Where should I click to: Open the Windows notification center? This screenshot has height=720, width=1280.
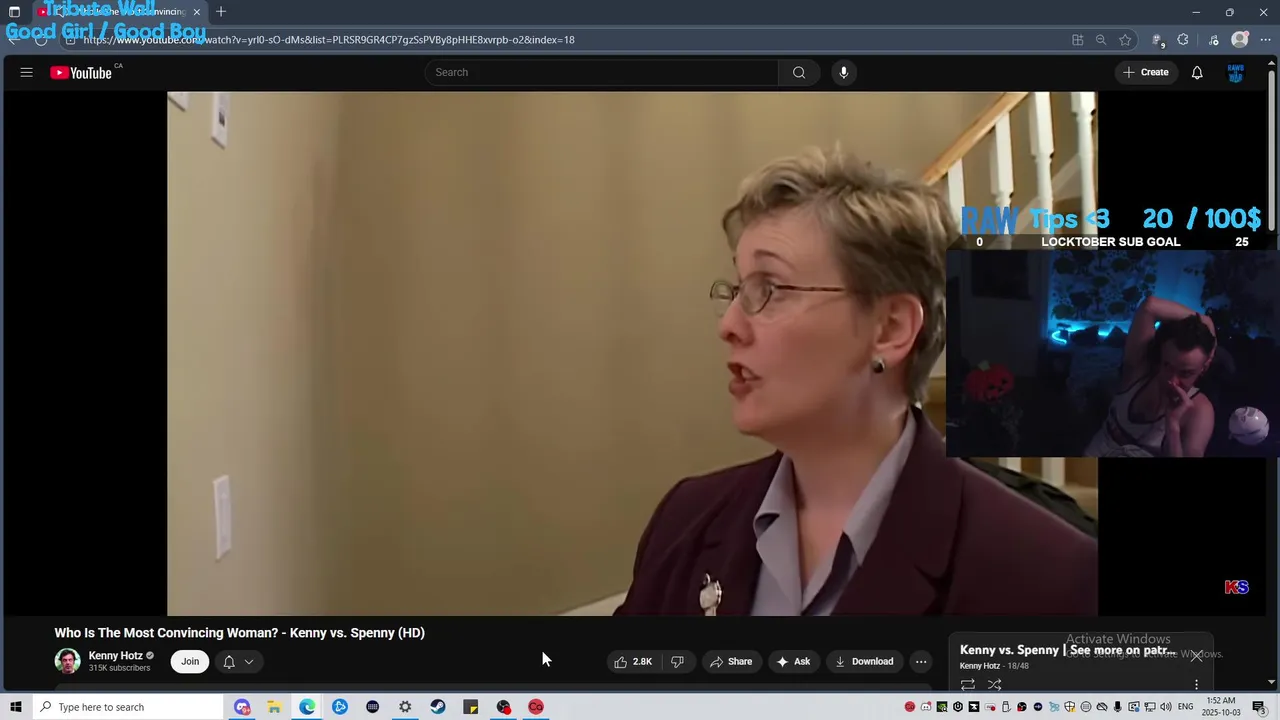[x=1259, y=707]
